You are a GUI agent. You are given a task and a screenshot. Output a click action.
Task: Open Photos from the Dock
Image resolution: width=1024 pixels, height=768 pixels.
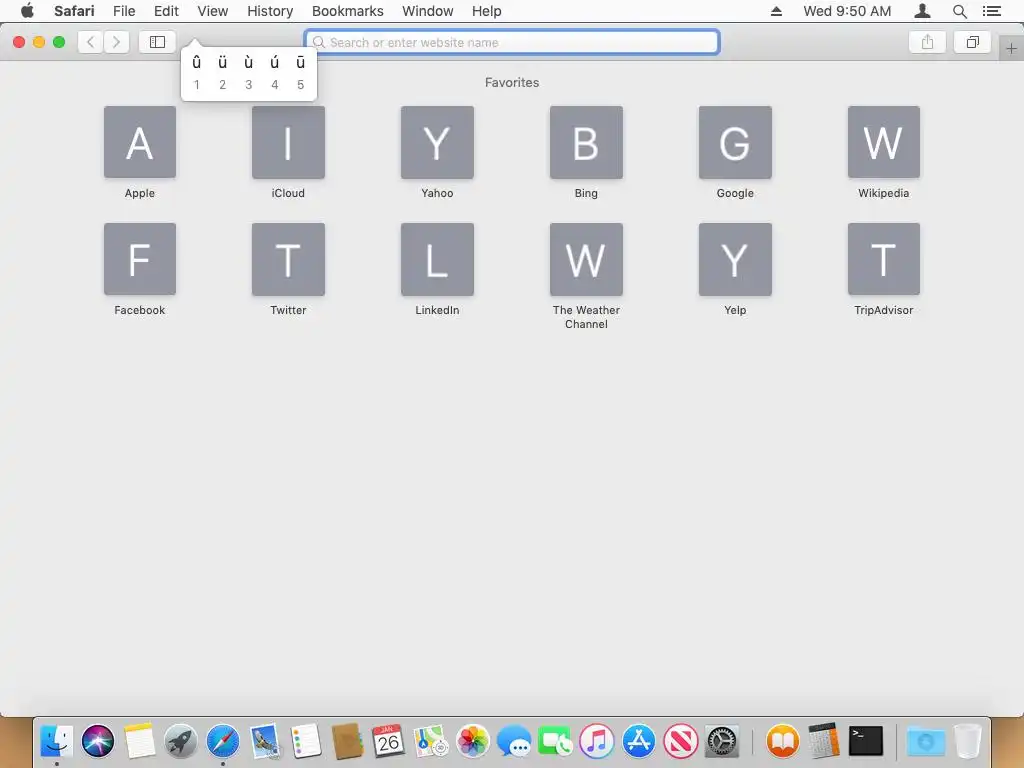pyautogui.click(x=472, y=741)
